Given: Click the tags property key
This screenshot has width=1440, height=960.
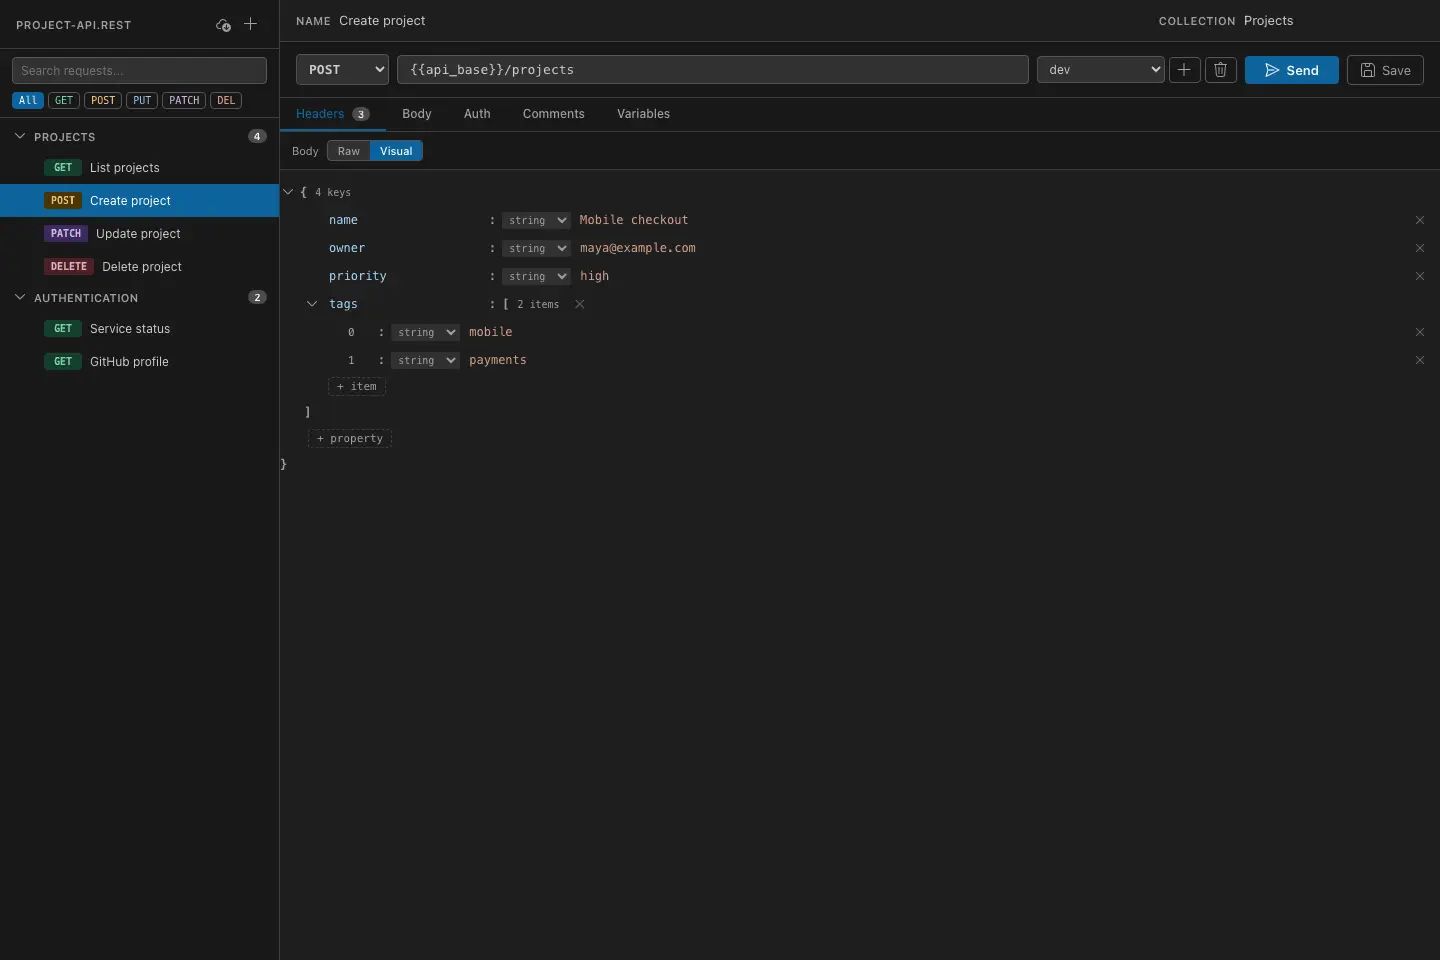Looking at the screenshot, I should pyautogui.click(x=343, y=304).
